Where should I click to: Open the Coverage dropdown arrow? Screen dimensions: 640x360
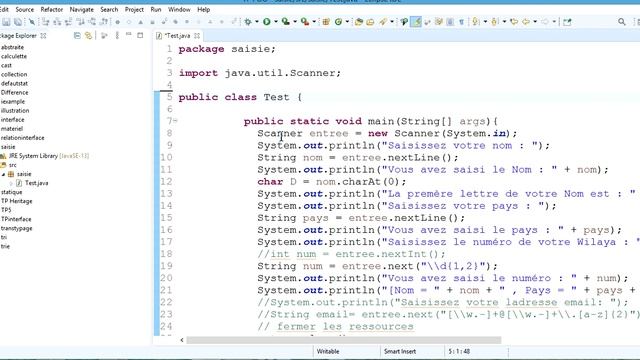click(x=295, y=22)
